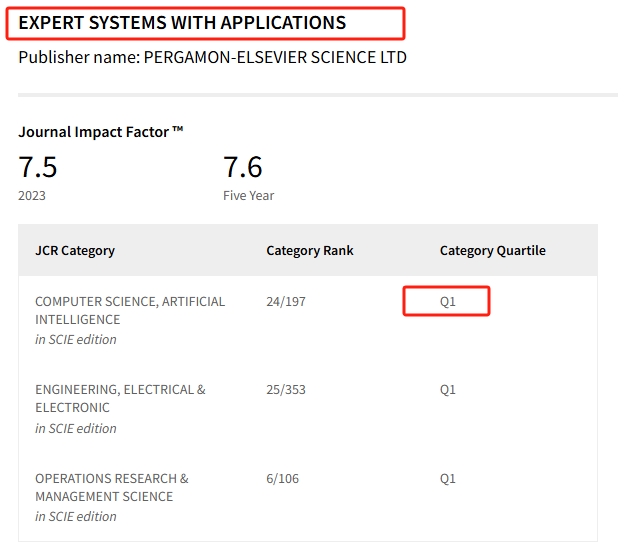Open the Computer Science, Artificial Intelligence category

[130, 310]
